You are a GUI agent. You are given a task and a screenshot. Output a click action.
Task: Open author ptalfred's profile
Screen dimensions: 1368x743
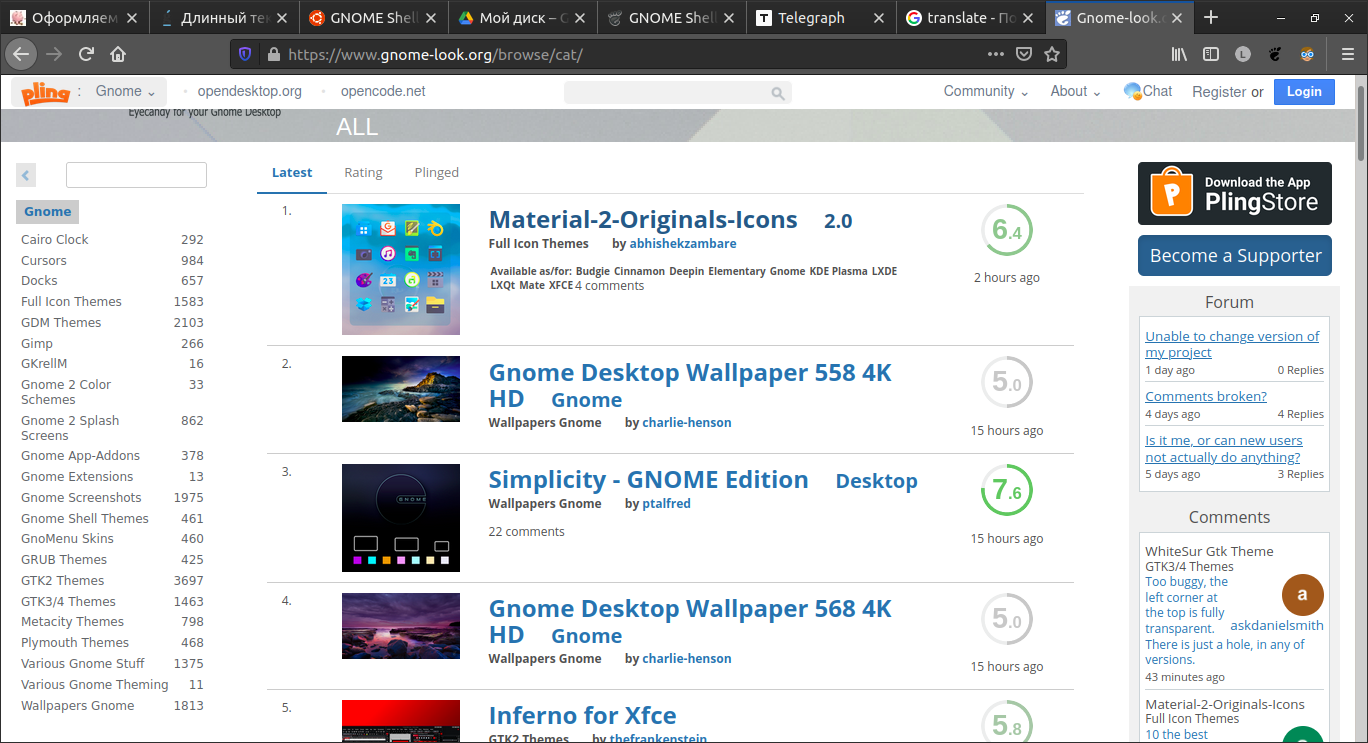665,503
